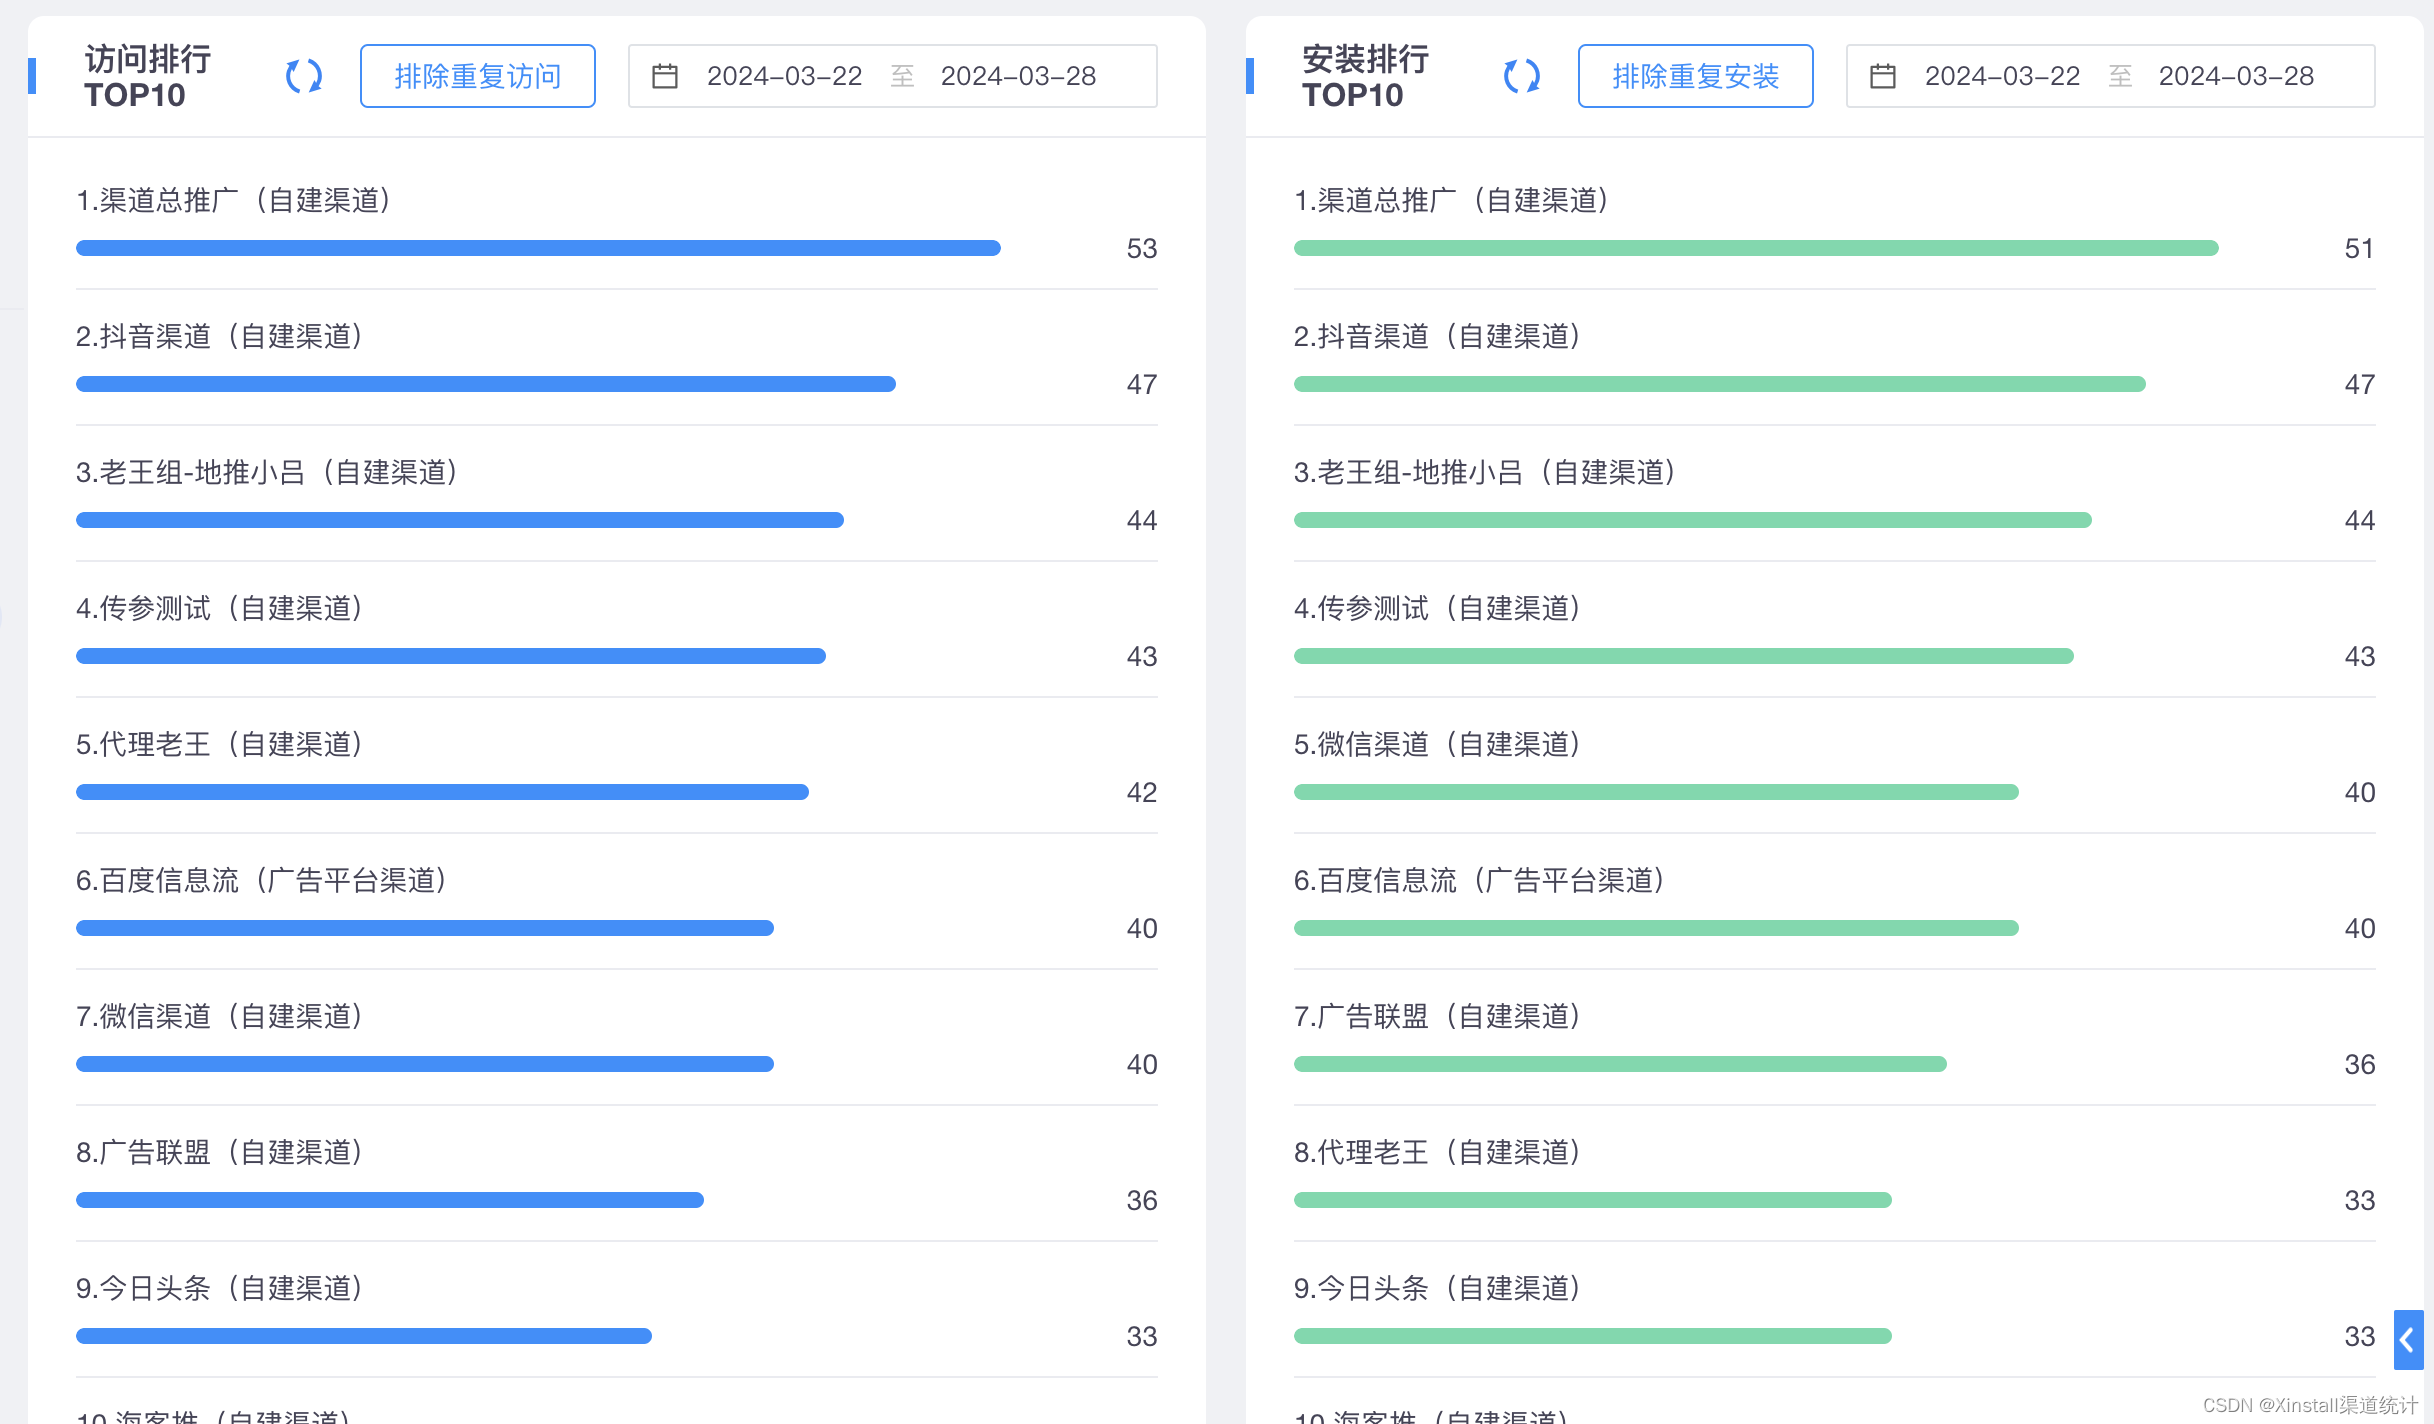Select install row 1.渠道总推广（自建渠道）
2434x1424 pixels.
click(1835, 222)
